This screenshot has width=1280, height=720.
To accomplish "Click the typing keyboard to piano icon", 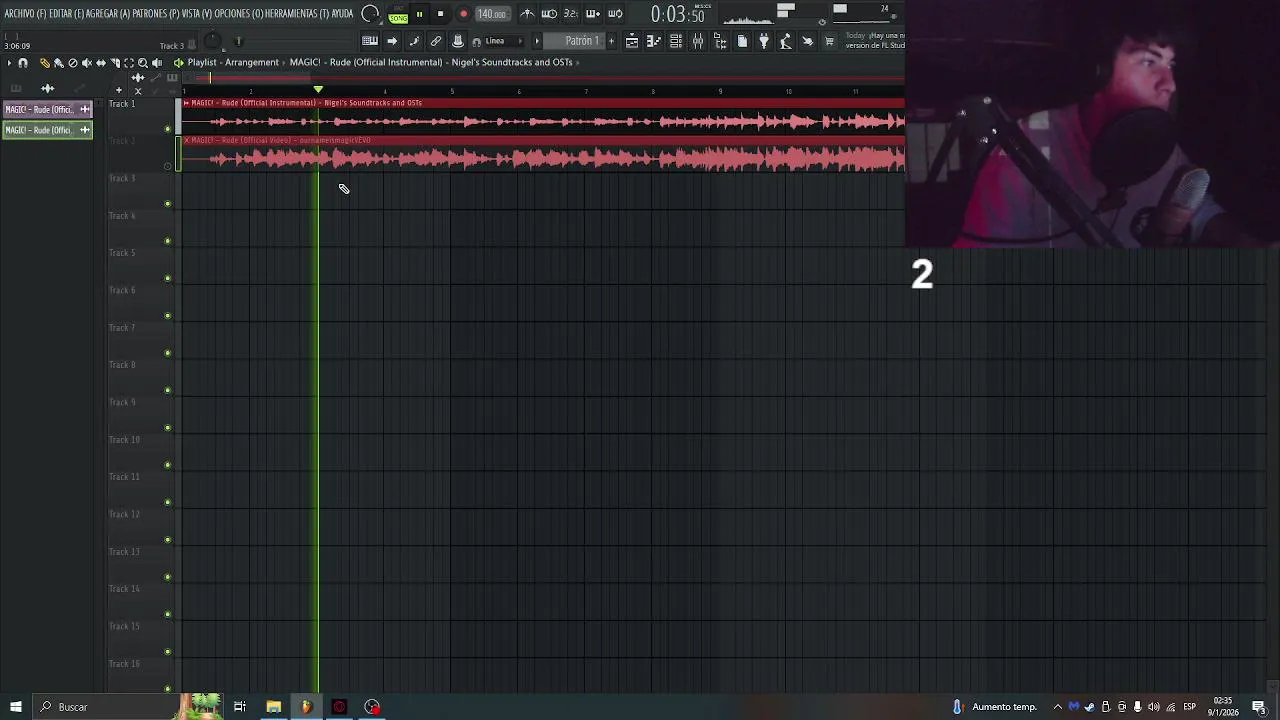I will (x=370, y=41).
